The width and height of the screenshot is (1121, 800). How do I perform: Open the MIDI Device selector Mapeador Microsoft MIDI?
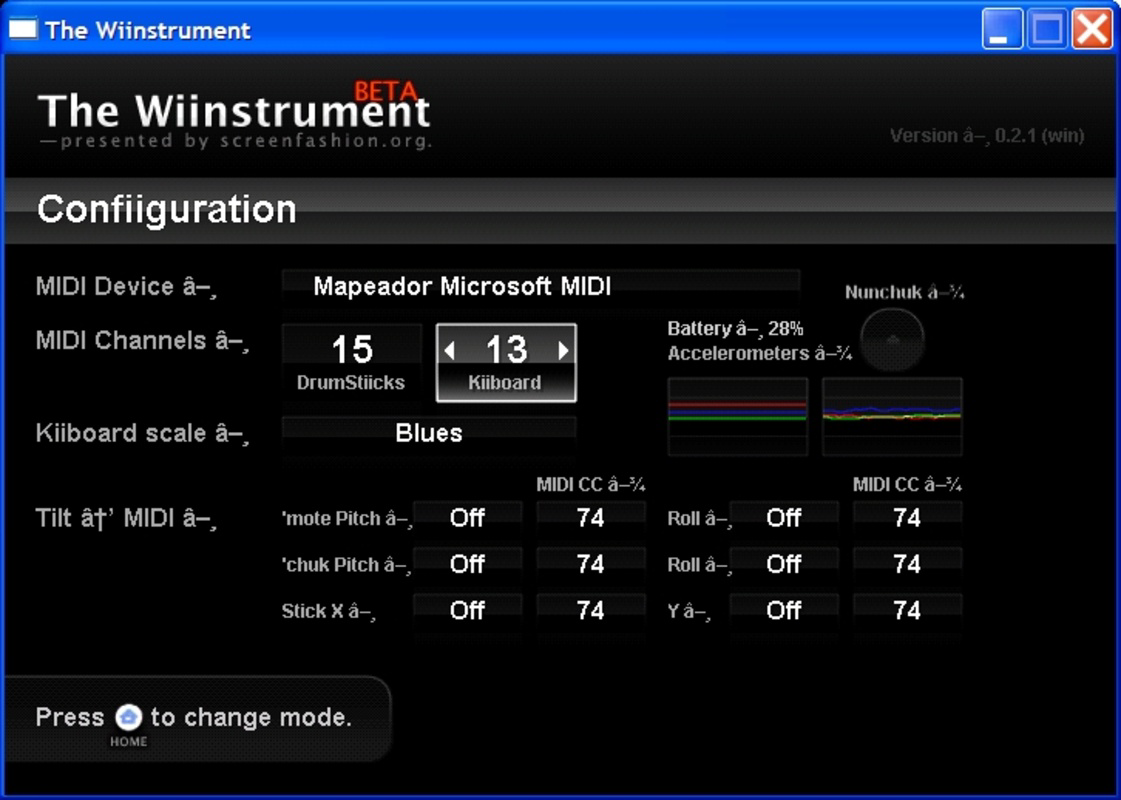540,287
